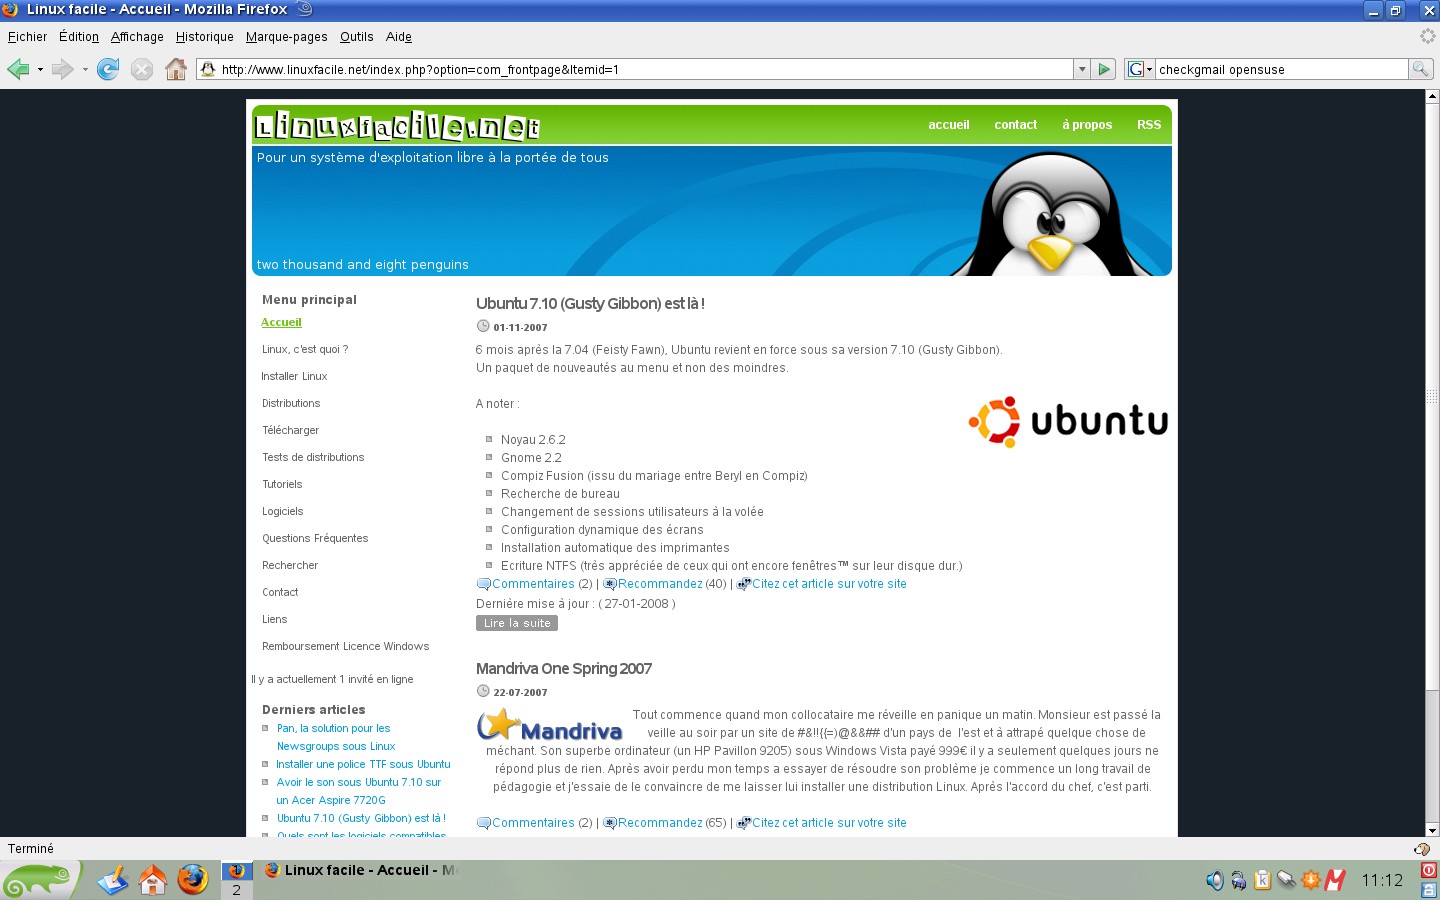The image size is (1440, 900).
Task: Open the Marque-pages menu
Action: (287, 37)
